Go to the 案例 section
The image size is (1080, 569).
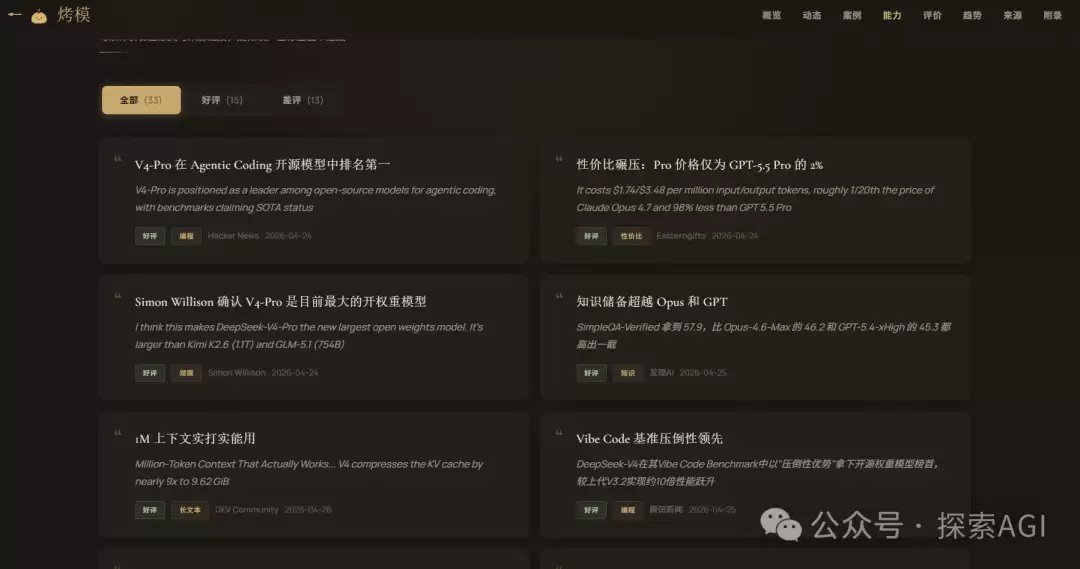point(852,15)
